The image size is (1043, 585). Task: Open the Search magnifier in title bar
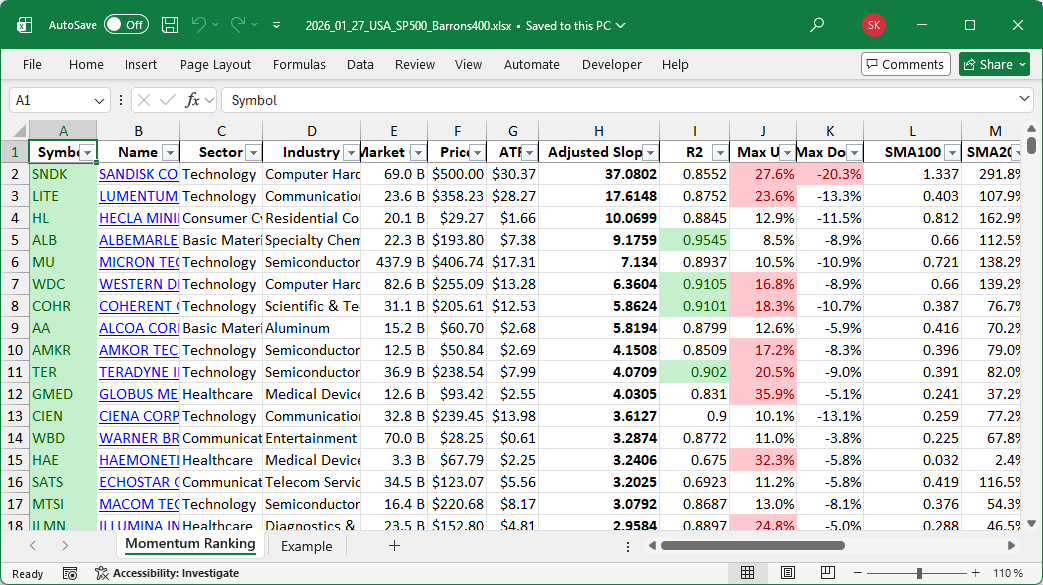point(817,25)
